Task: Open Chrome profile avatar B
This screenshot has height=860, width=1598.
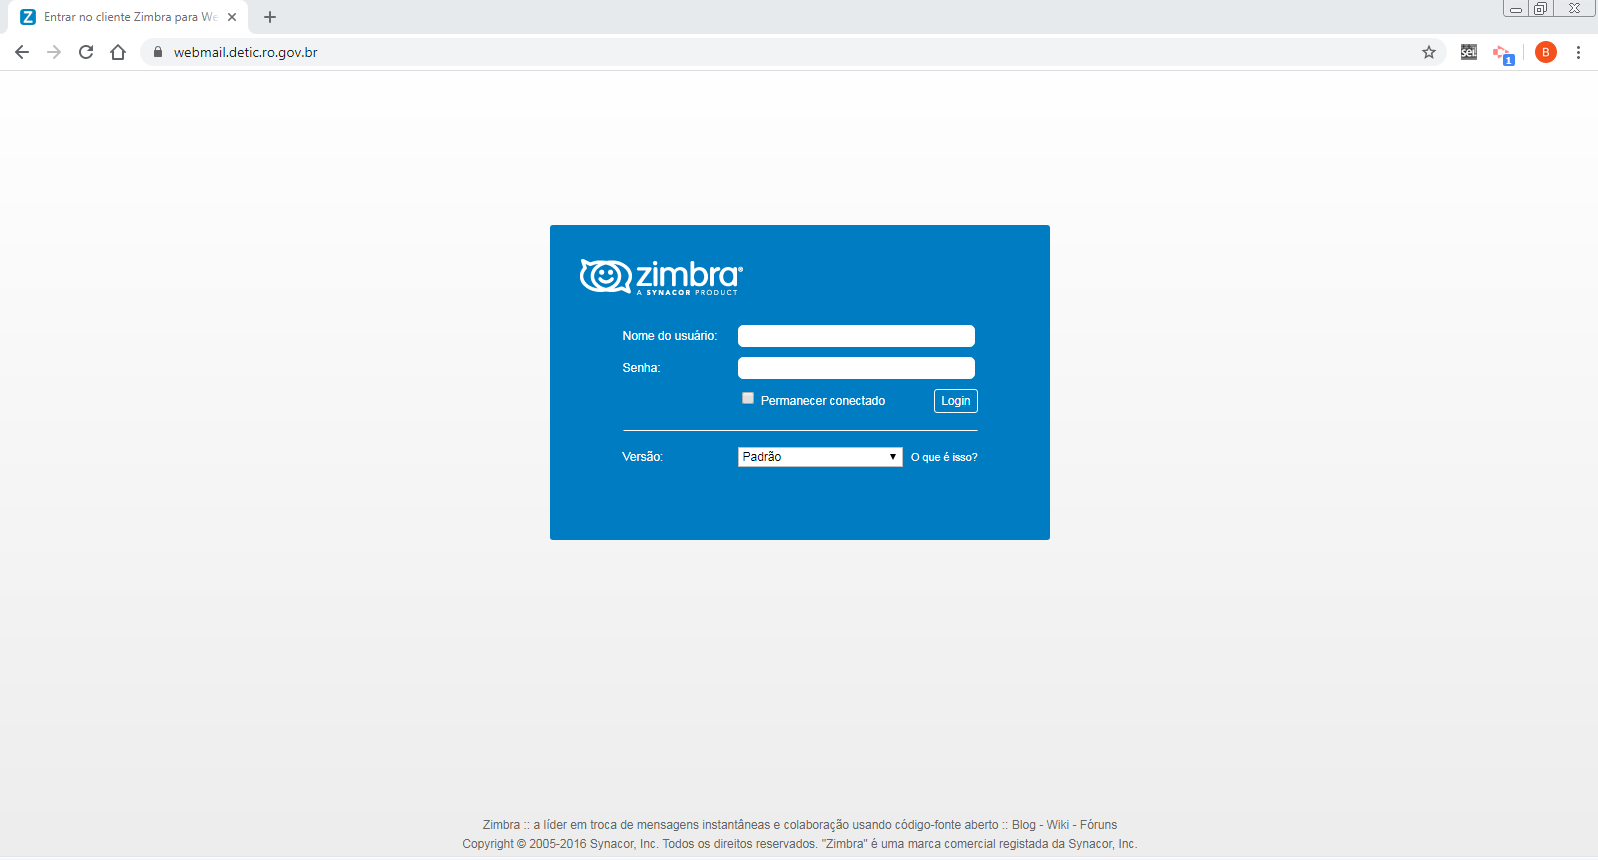Action: pyautogui.click(x=1546, y=52)
